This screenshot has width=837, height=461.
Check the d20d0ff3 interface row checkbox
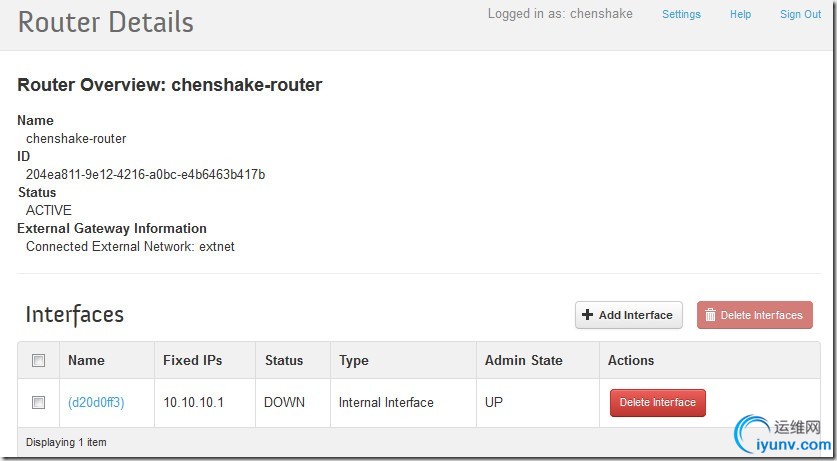click(39, 402)
